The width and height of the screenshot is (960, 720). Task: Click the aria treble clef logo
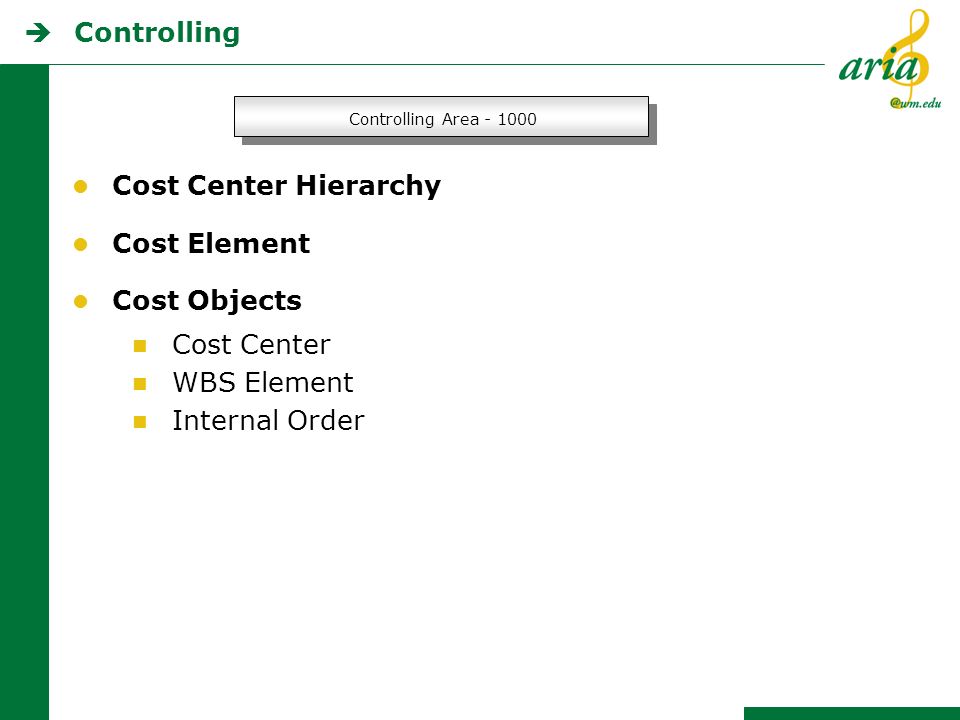[890, 59]
